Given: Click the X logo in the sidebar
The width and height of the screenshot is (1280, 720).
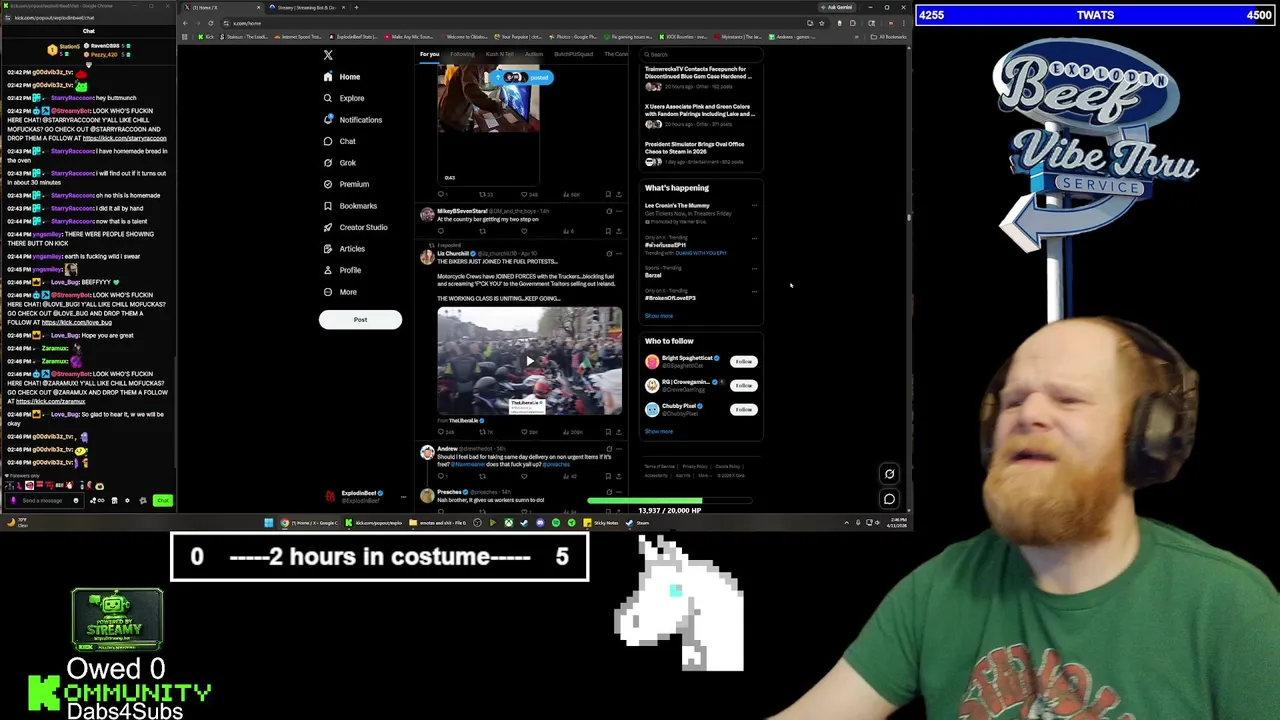Looking at the screenshot, I should click(x=328, y=55).
